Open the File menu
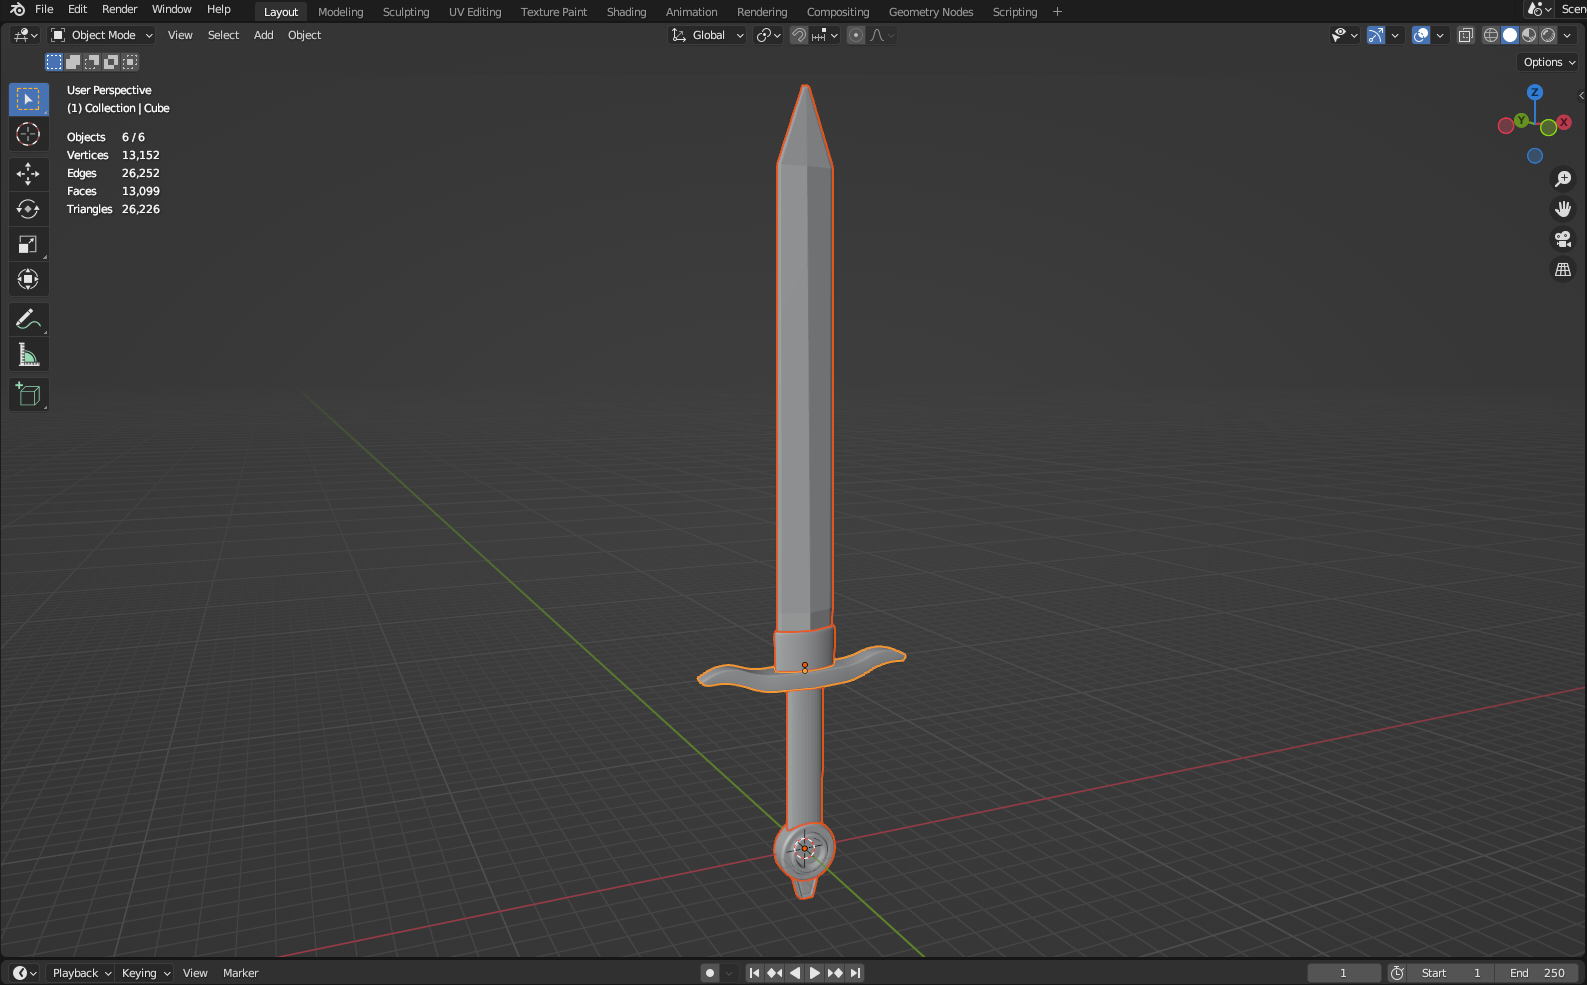 pyautogui.click(x=44, y=10)
